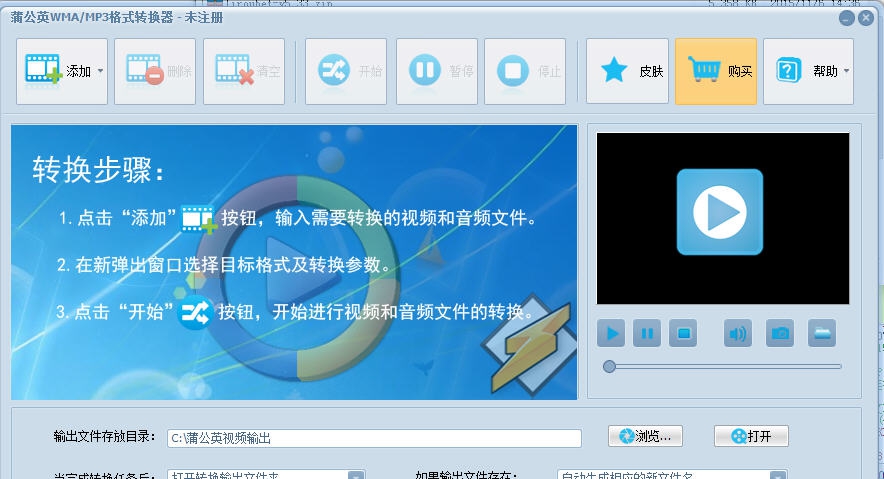Open the existing-file handling dropdown
This screenshot has height=479, width=884.
tap(672, 474)
